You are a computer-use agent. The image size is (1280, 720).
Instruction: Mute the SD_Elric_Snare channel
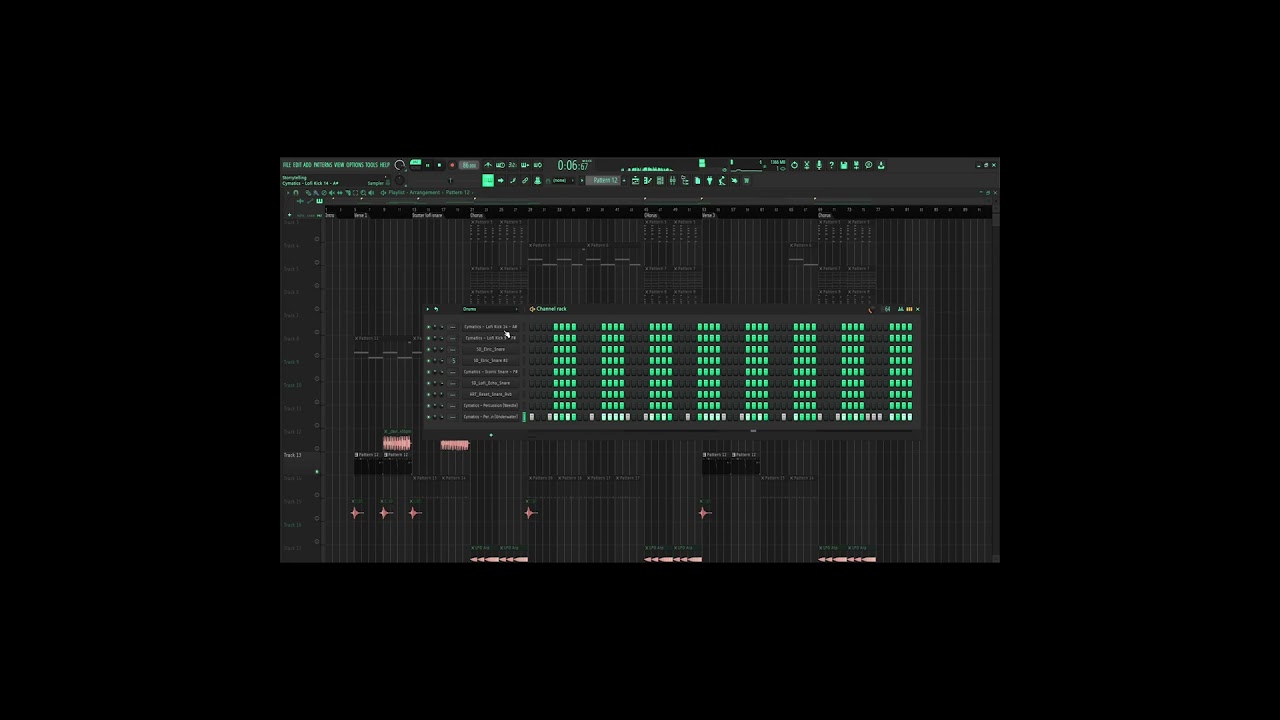coord(428,349)
